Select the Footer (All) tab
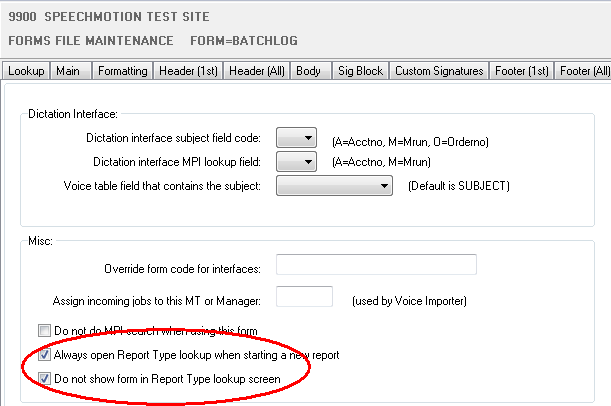The width and height of the screenshot is (611, 406). click(x=585, y=71)
